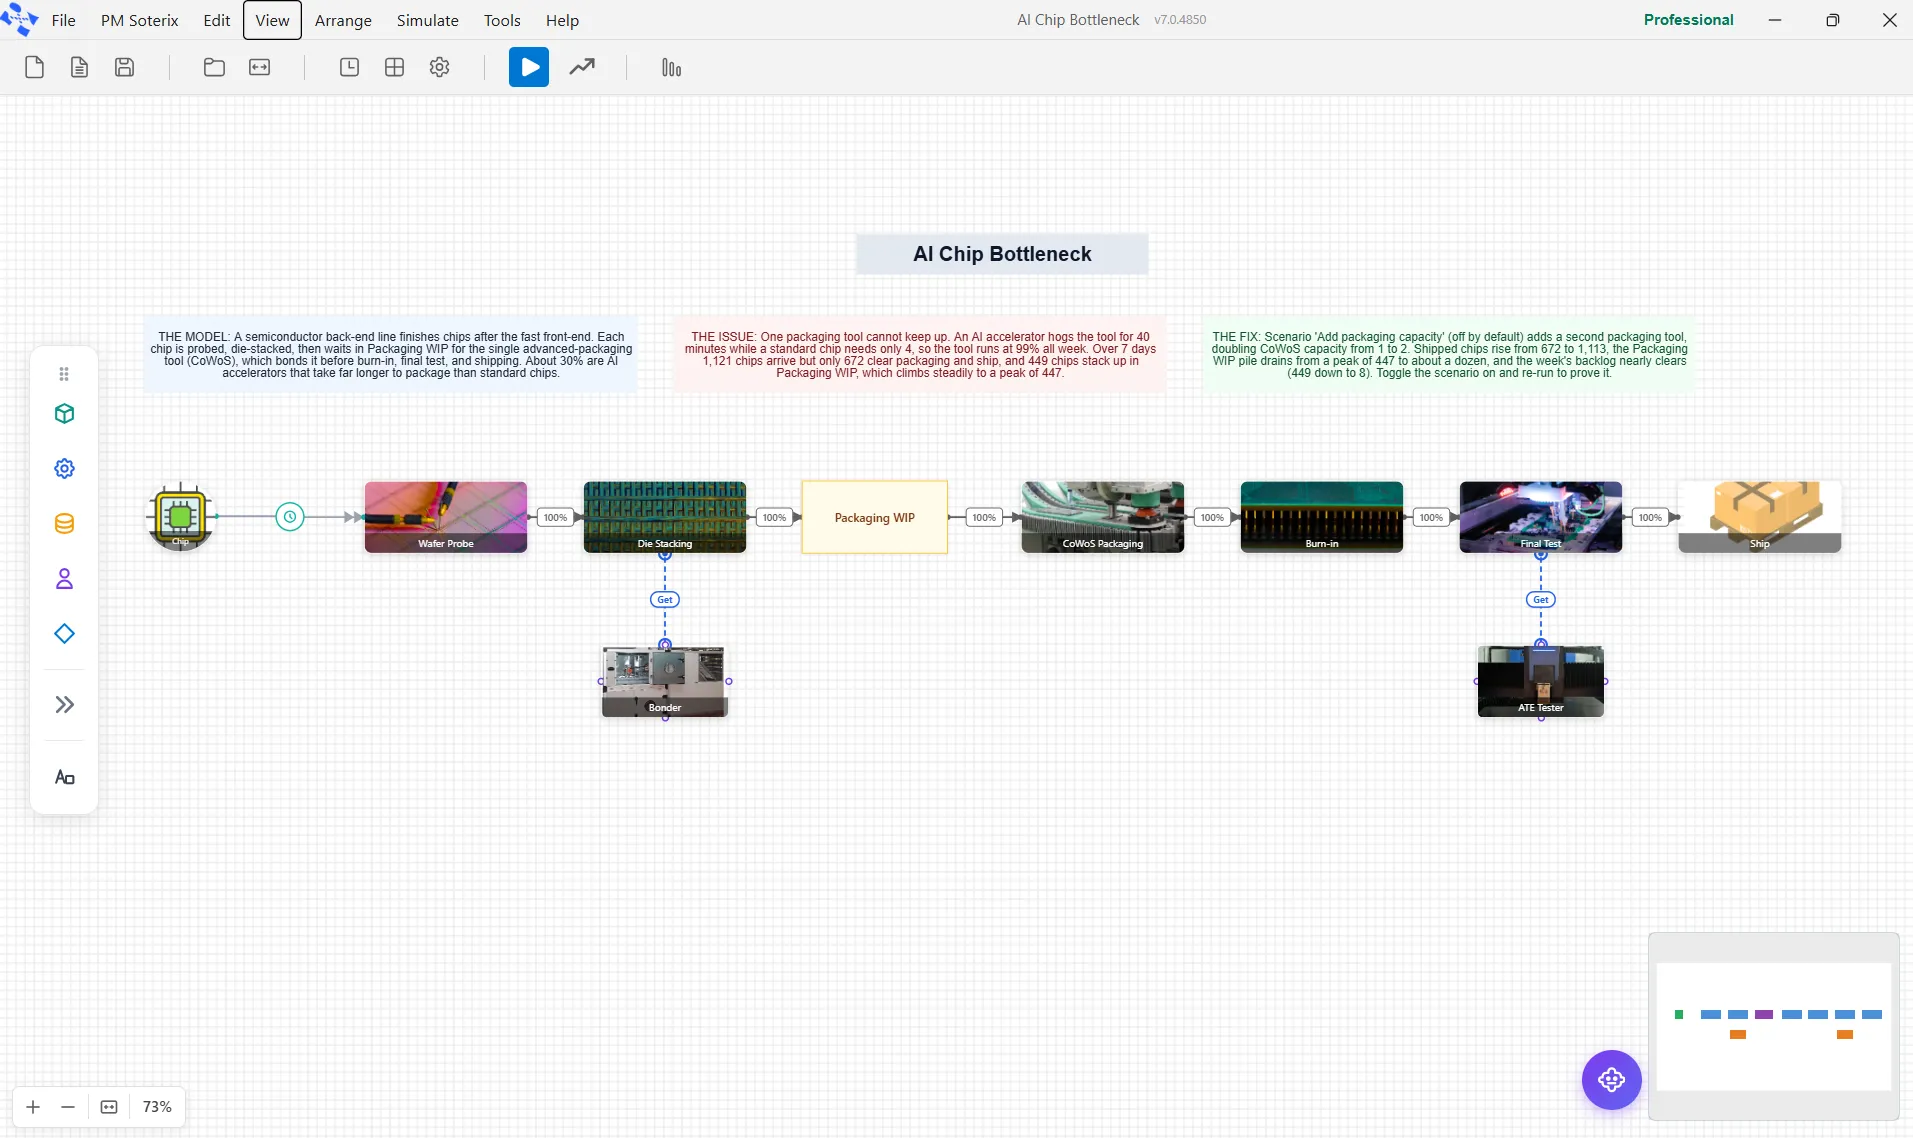Click the grid layout toolbar icon

[394, 67]
